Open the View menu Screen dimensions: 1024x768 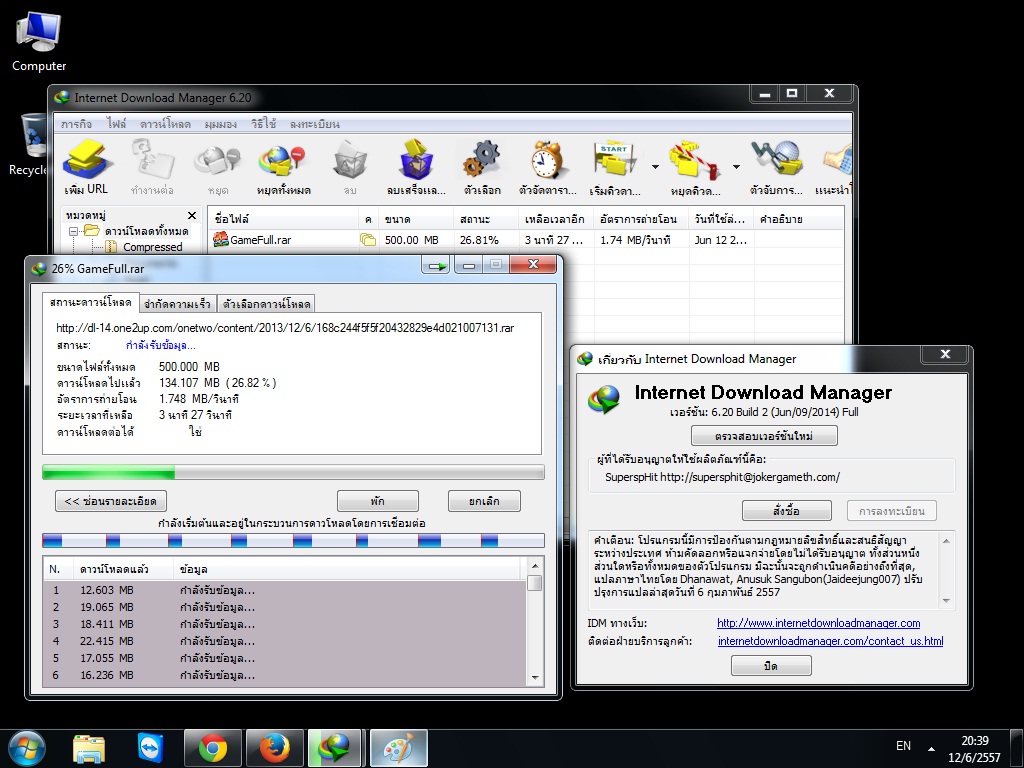221,124
